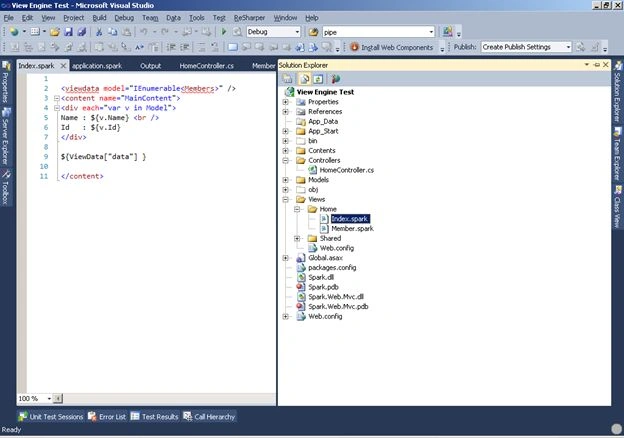The image size is (624, 438).
Task: Click the Add New Item icon
Action: (35, 32)
